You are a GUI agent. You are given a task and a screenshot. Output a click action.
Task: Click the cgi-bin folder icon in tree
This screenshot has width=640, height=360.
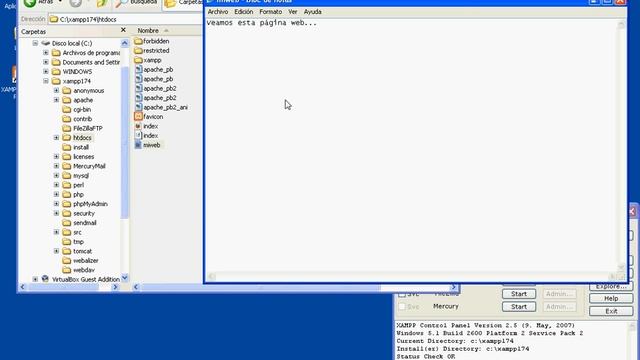67,109
